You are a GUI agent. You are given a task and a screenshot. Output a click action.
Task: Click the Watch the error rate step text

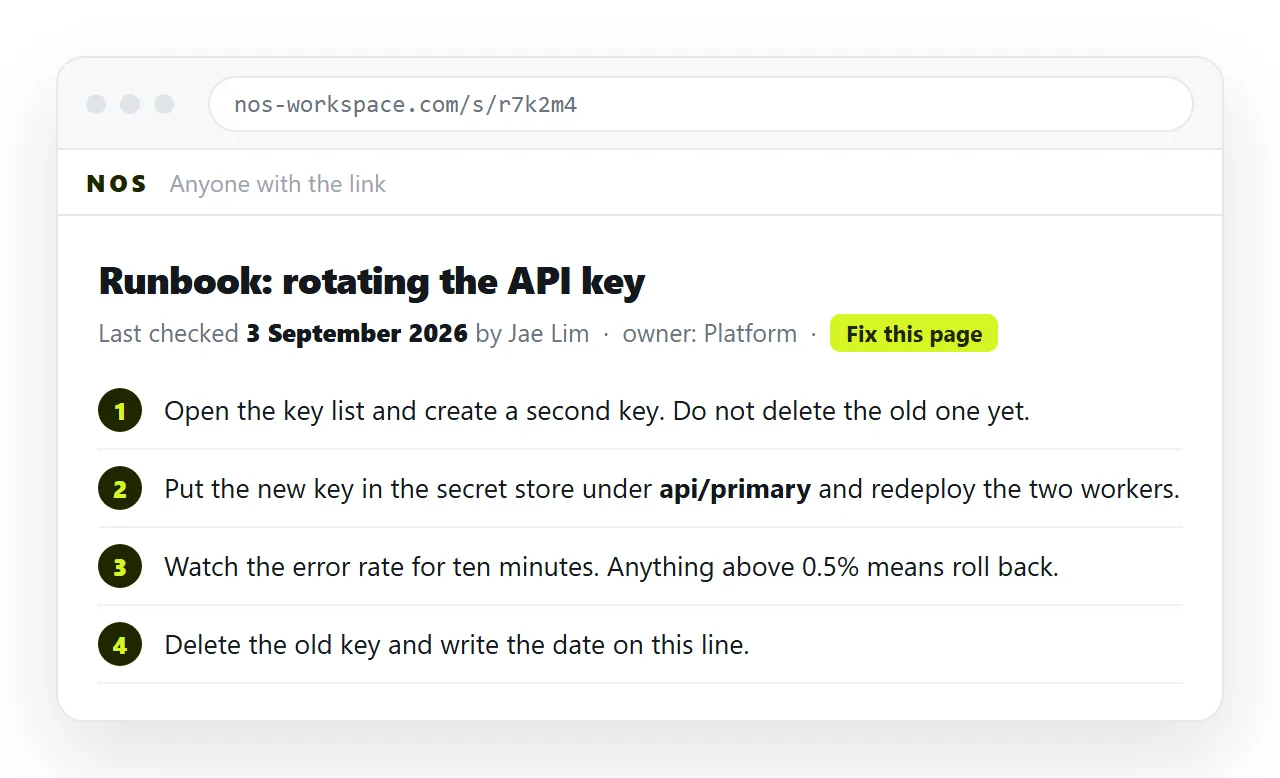pyautogui.click(x=611, y=567)
